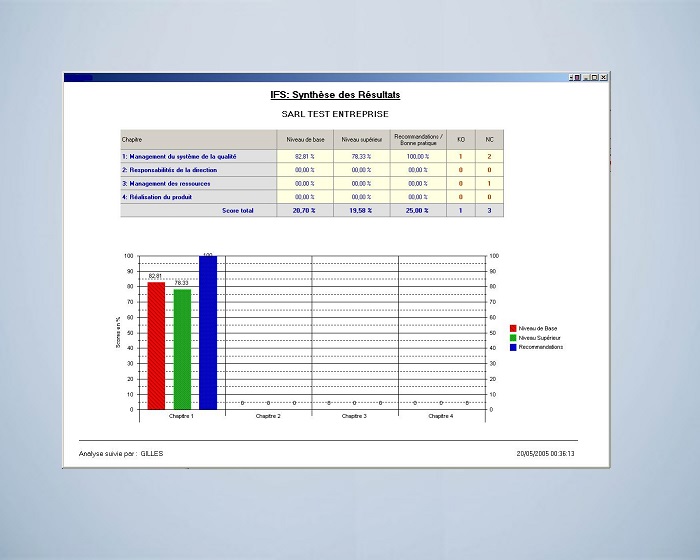Click the red Niveau de Base legend swatch
This screenshot has width=700, height=560.
click(x=513, y=328)
